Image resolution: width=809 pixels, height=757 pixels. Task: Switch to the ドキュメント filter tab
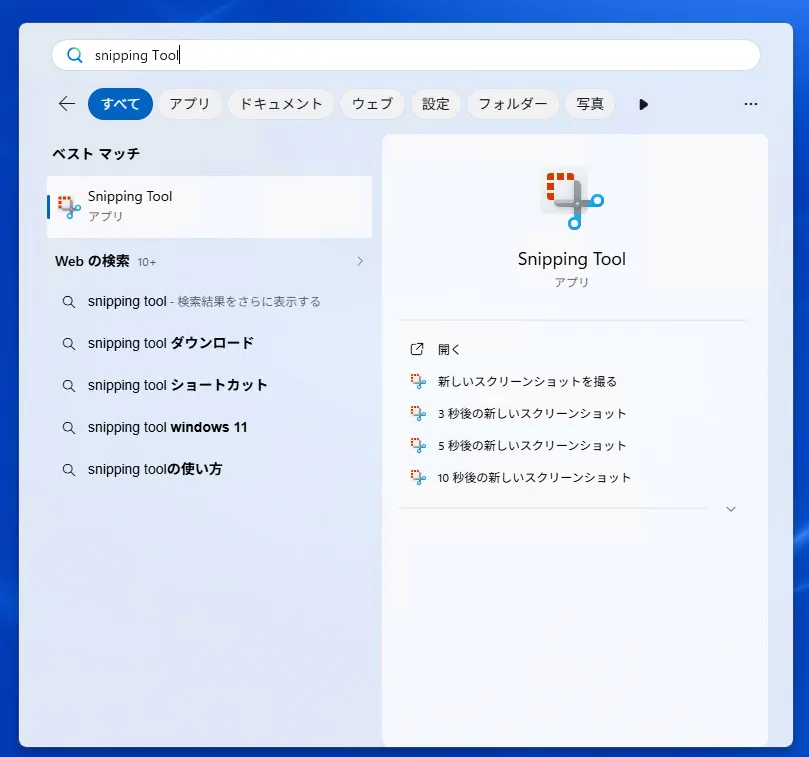point(281,104)
